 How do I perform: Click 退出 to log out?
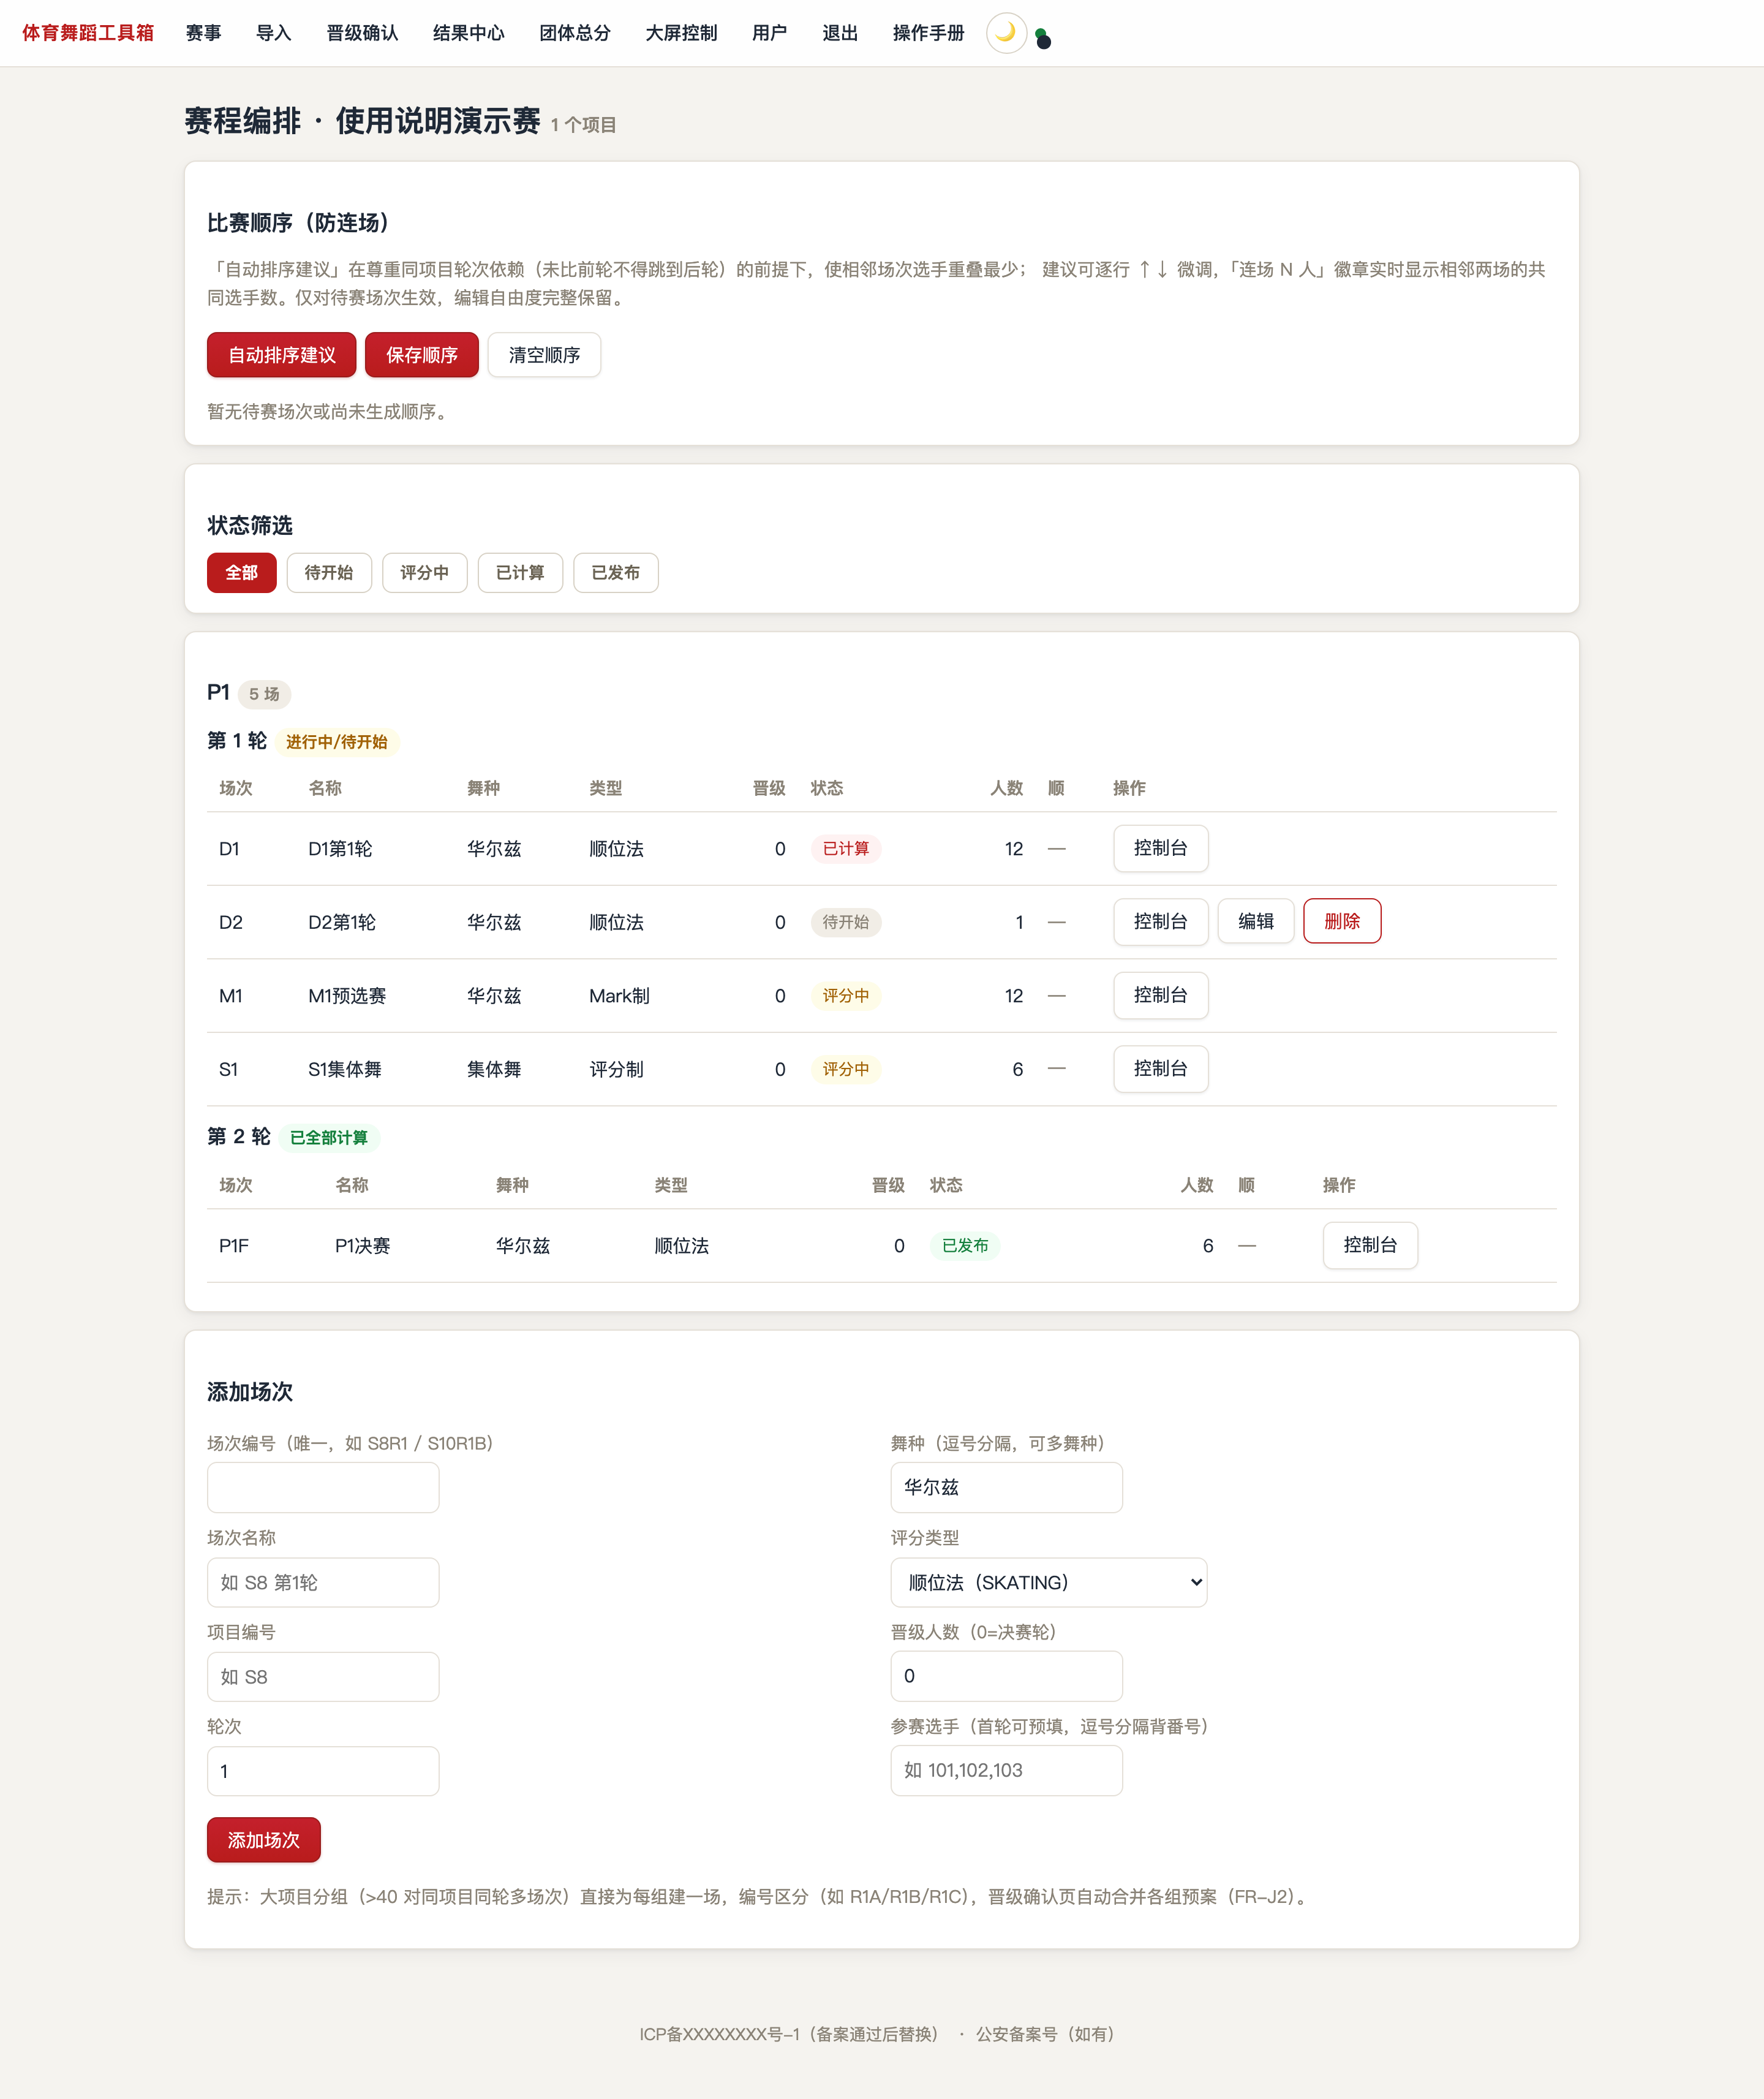[840, 33]
